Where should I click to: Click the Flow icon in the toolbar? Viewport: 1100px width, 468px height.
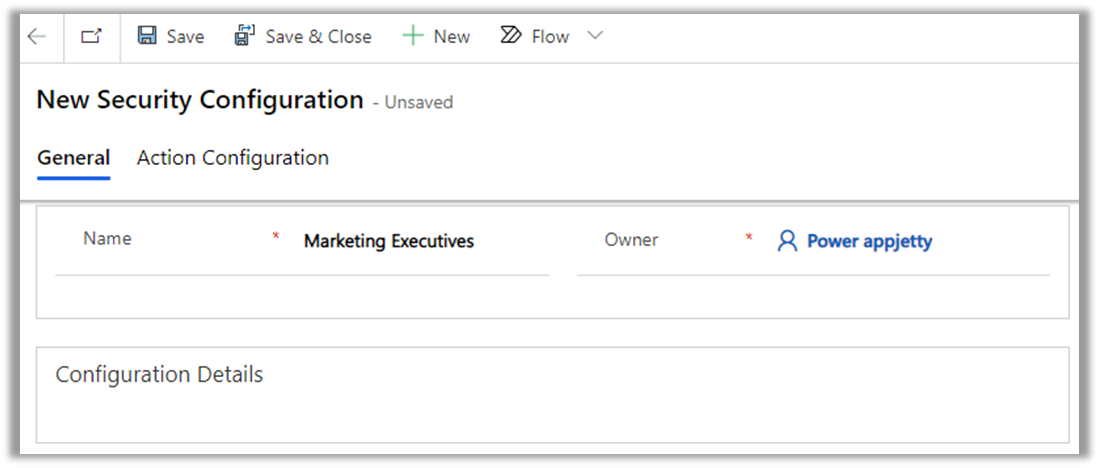[x=511, y=36]
